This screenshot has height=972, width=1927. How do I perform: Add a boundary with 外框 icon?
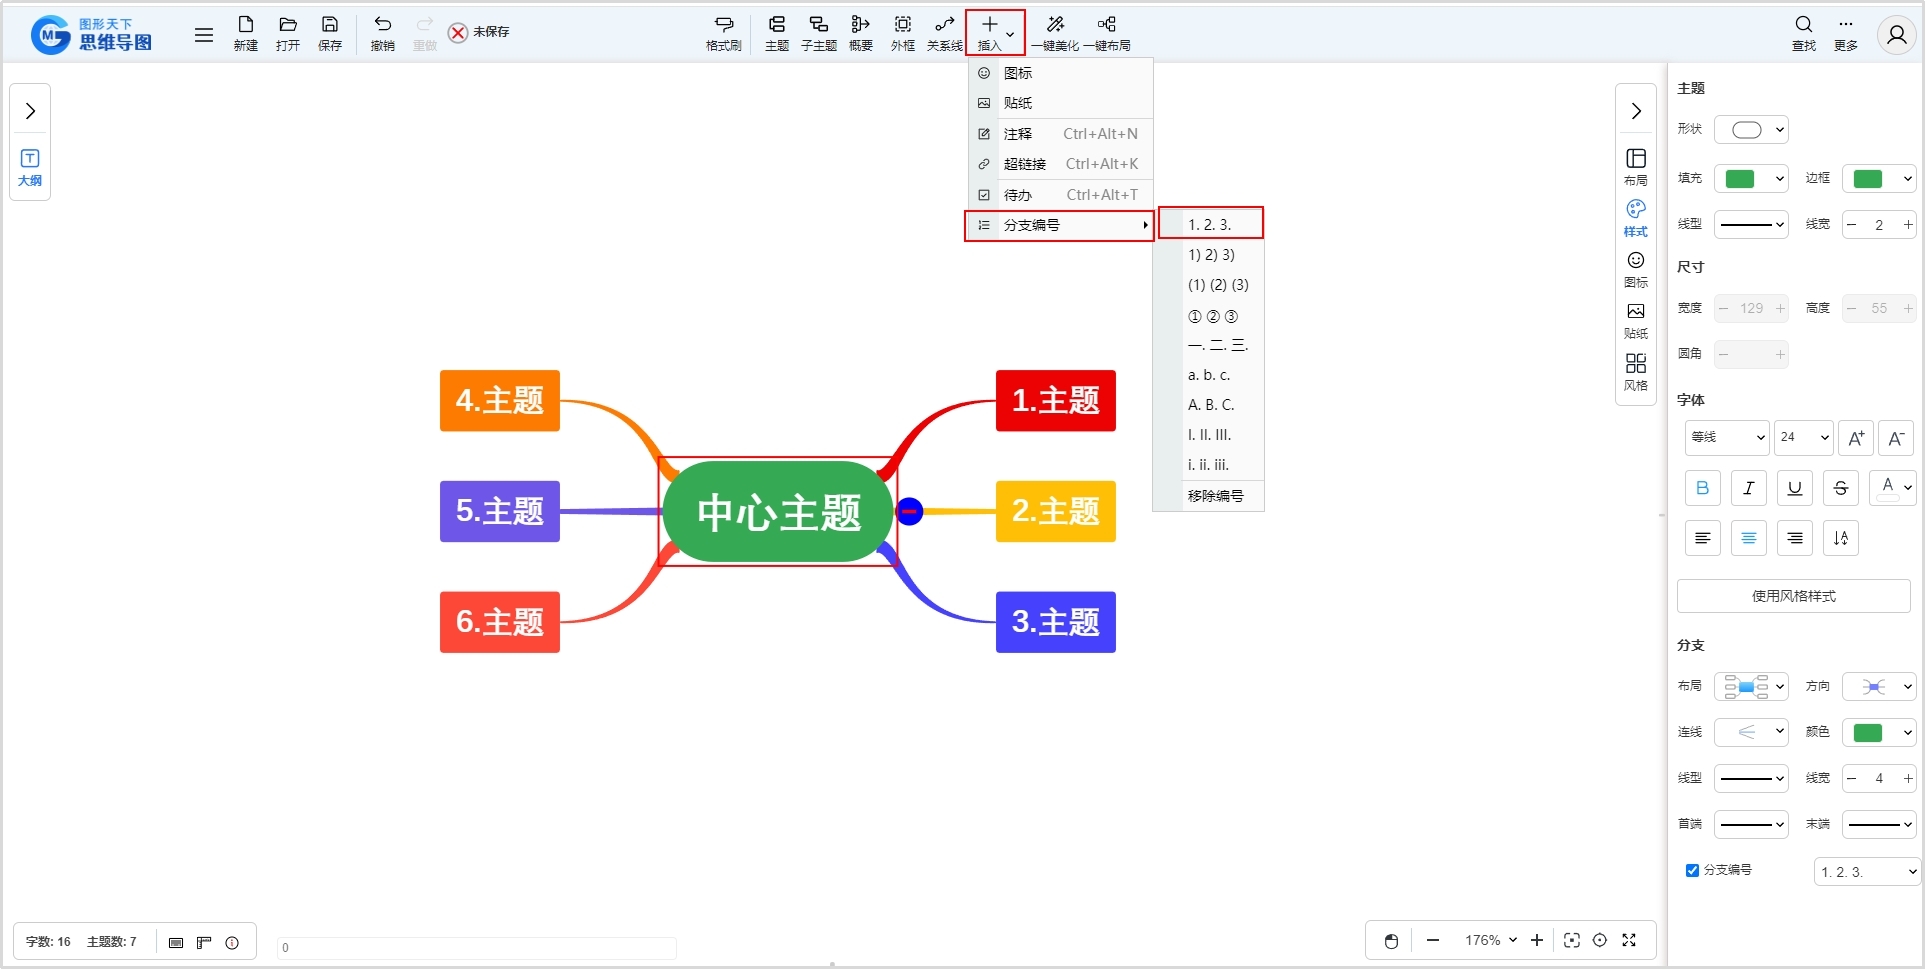(903, 33)
